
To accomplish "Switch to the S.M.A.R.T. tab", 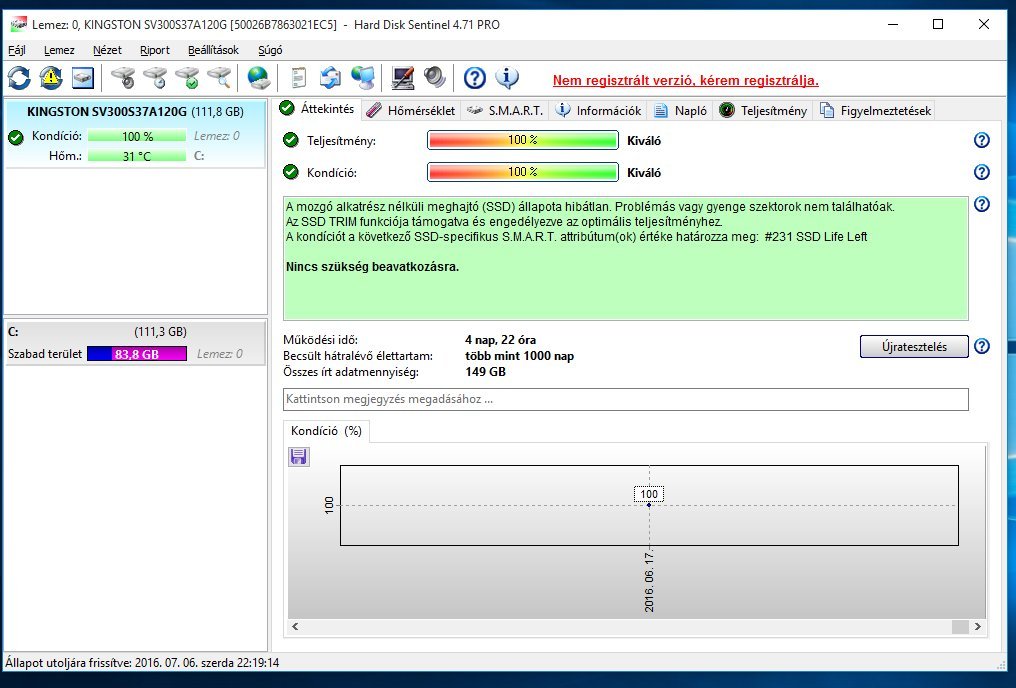I will [x=505, y=111].
